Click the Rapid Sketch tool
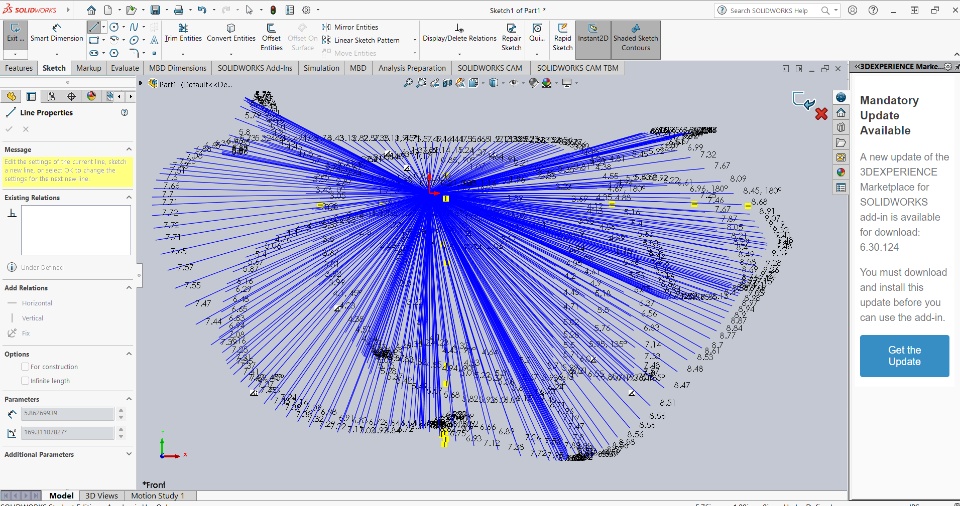 pos(562,37)
